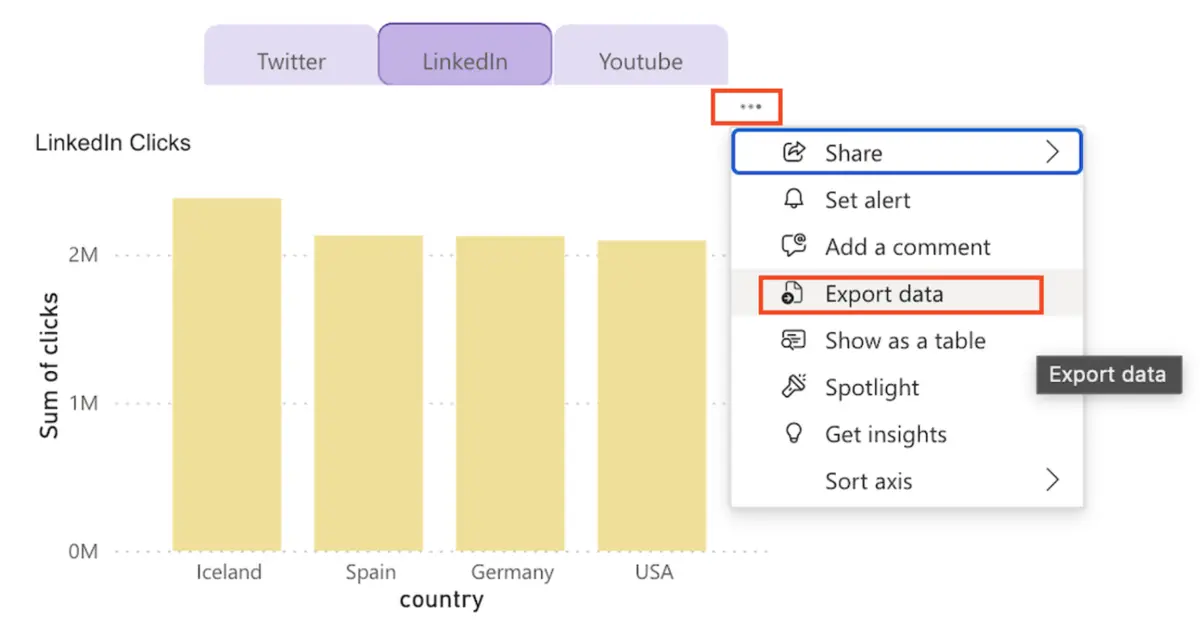Click the Sum of clicks axis title
This screenshot has width=1200, height=637.
pyautogui.click(x=49, y=365)
